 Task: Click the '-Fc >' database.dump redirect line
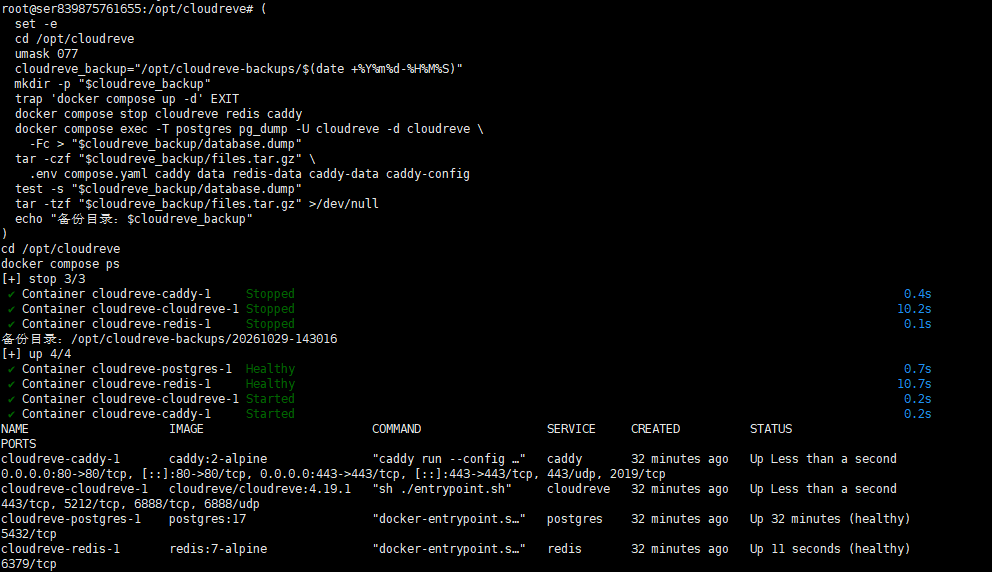point(166,144)
